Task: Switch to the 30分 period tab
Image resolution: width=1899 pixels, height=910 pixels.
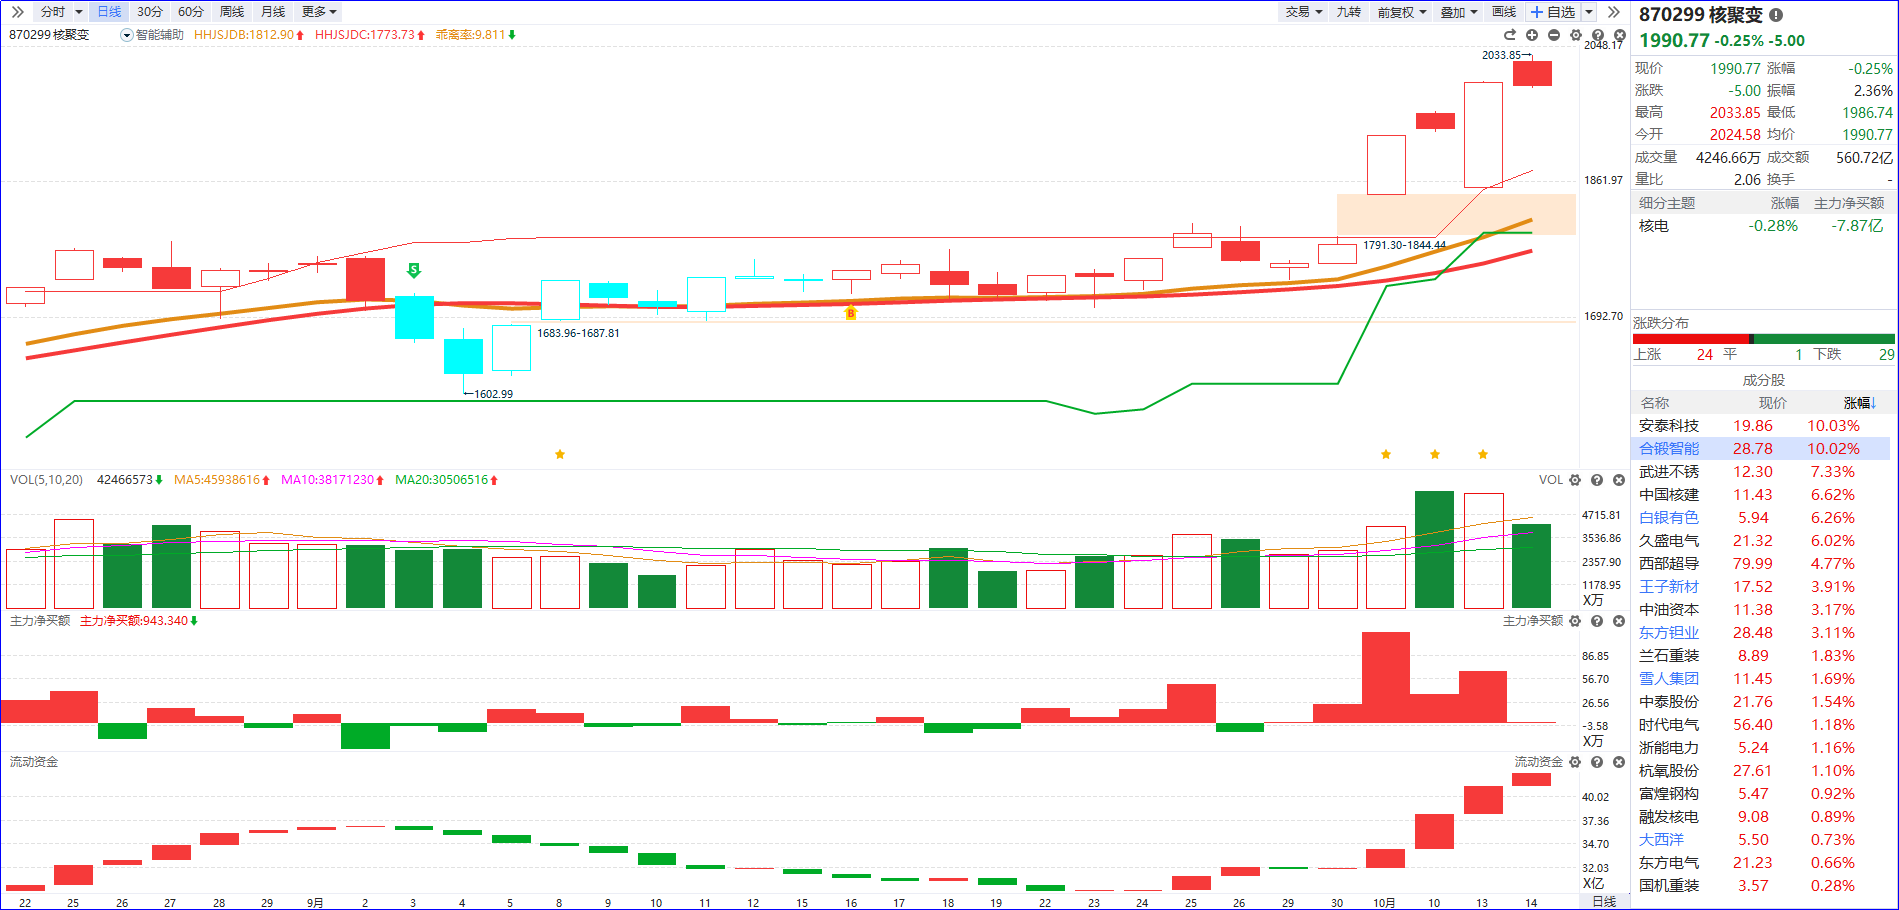Action: 150,12
